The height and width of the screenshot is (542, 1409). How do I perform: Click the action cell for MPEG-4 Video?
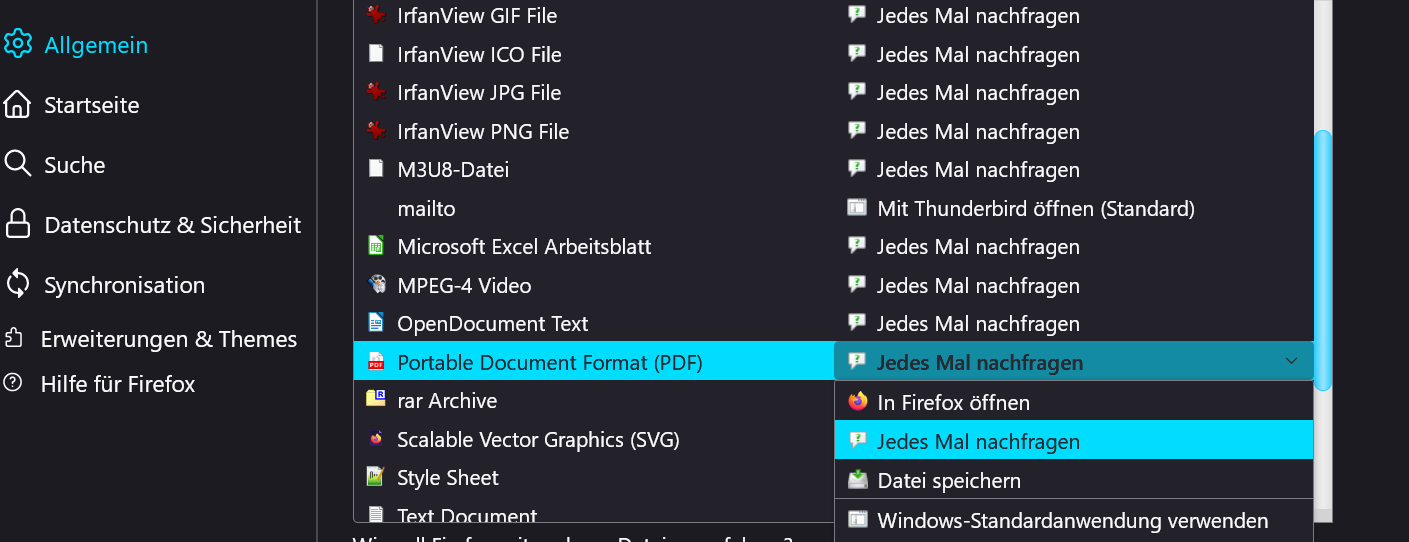[978, 286]
